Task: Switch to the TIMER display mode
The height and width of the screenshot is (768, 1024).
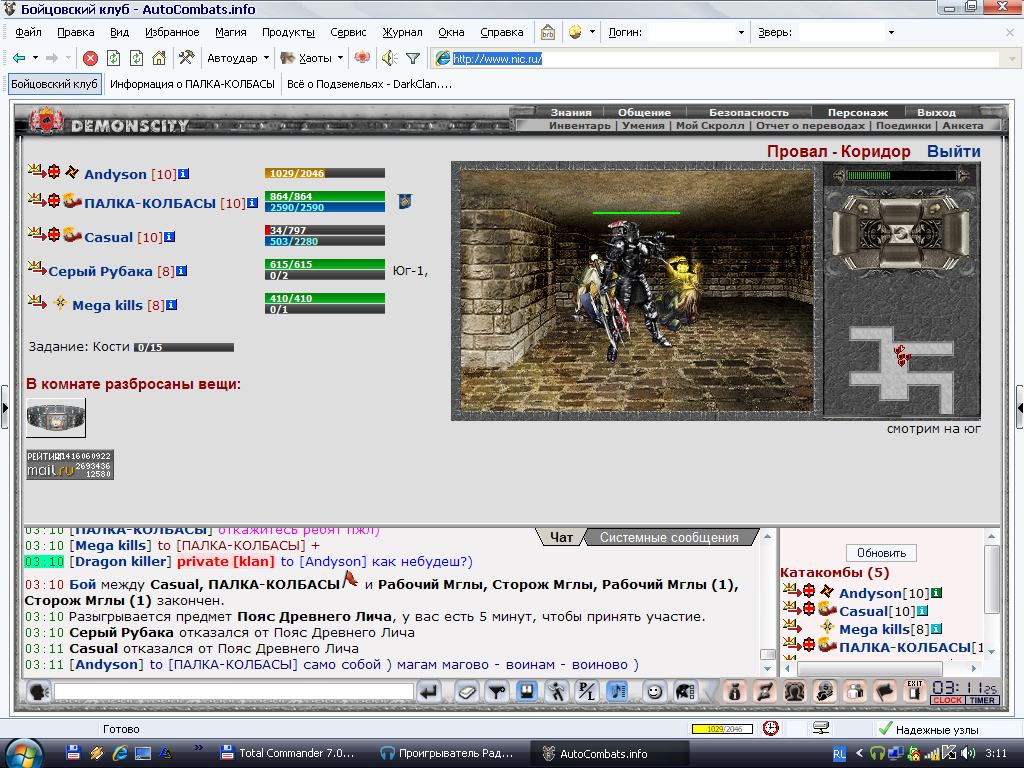Action: 982,700
